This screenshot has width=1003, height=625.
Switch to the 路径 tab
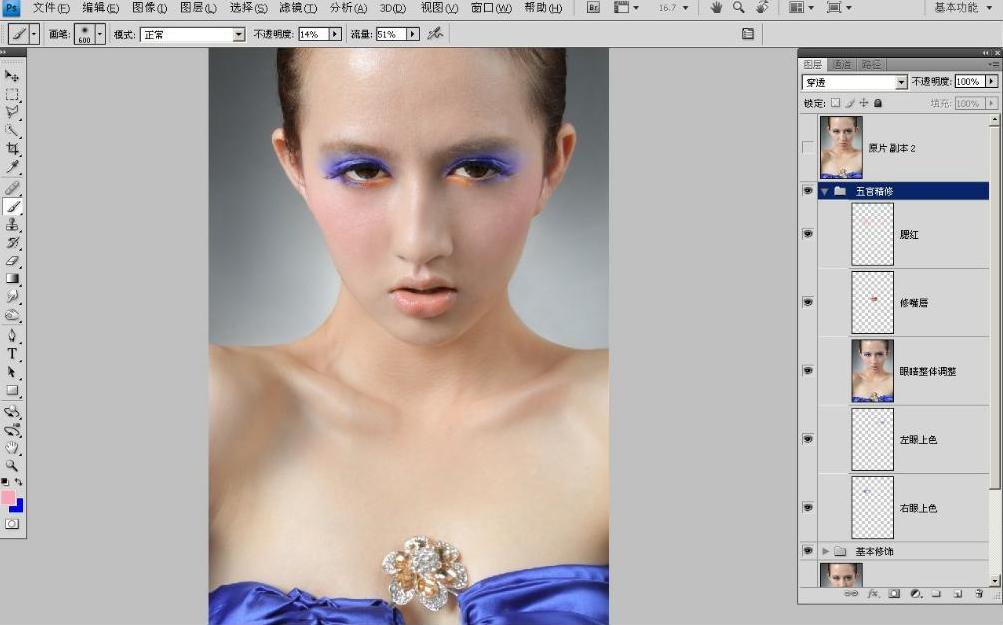point(871,65)
